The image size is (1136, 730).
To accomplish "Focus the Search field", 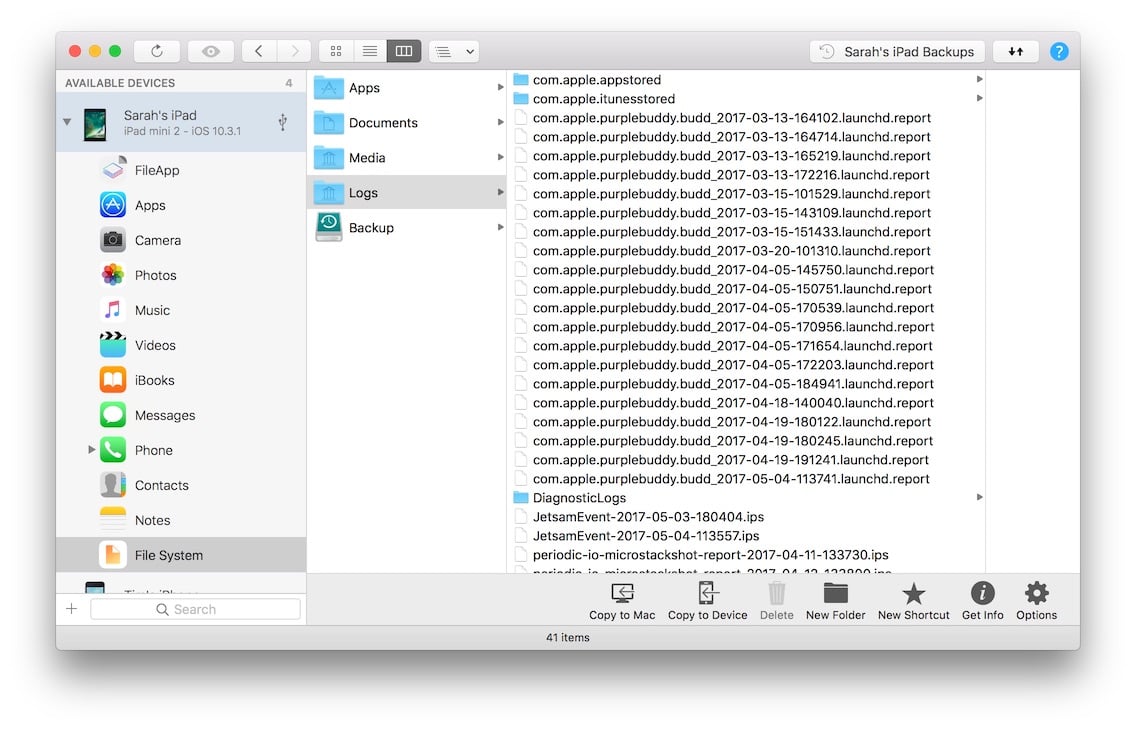I will [196, 609].
